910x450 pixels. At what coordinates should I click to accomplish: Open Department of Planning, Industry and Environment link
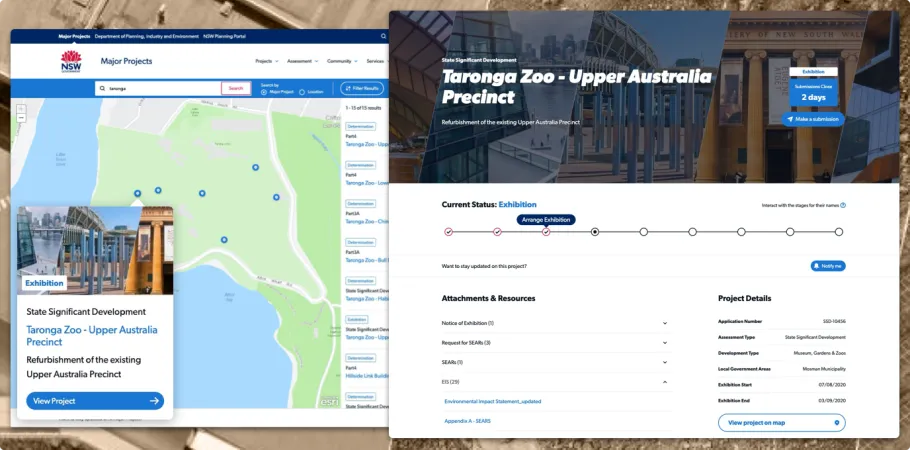pos(147,36)
